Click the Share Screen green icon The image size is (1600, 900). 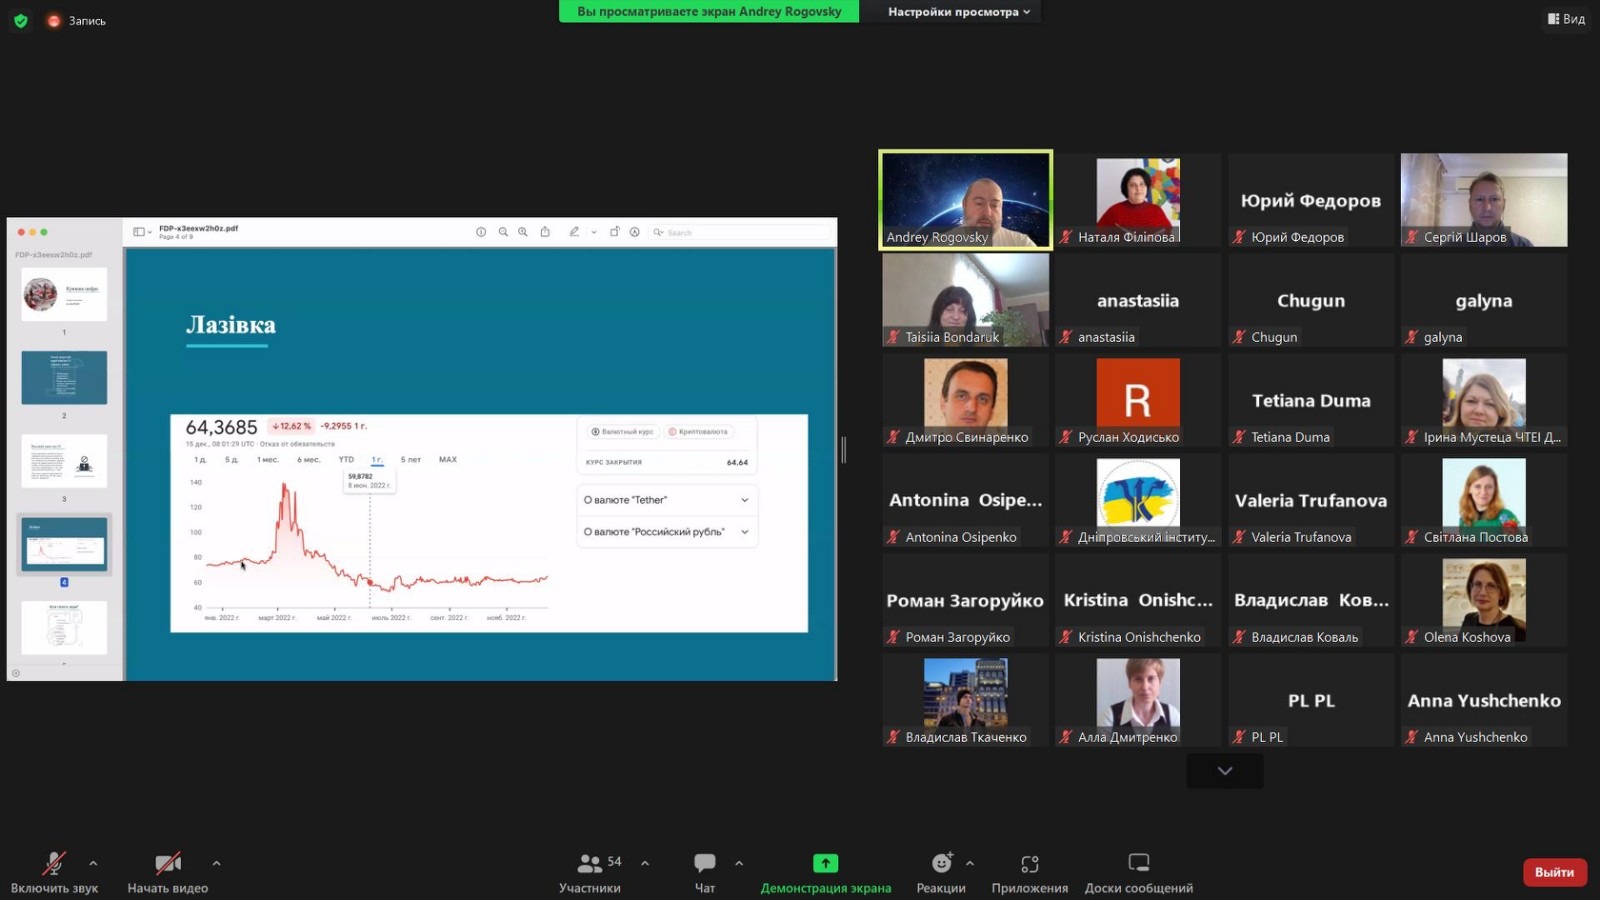pyautogui.click(x=825, y=863)
